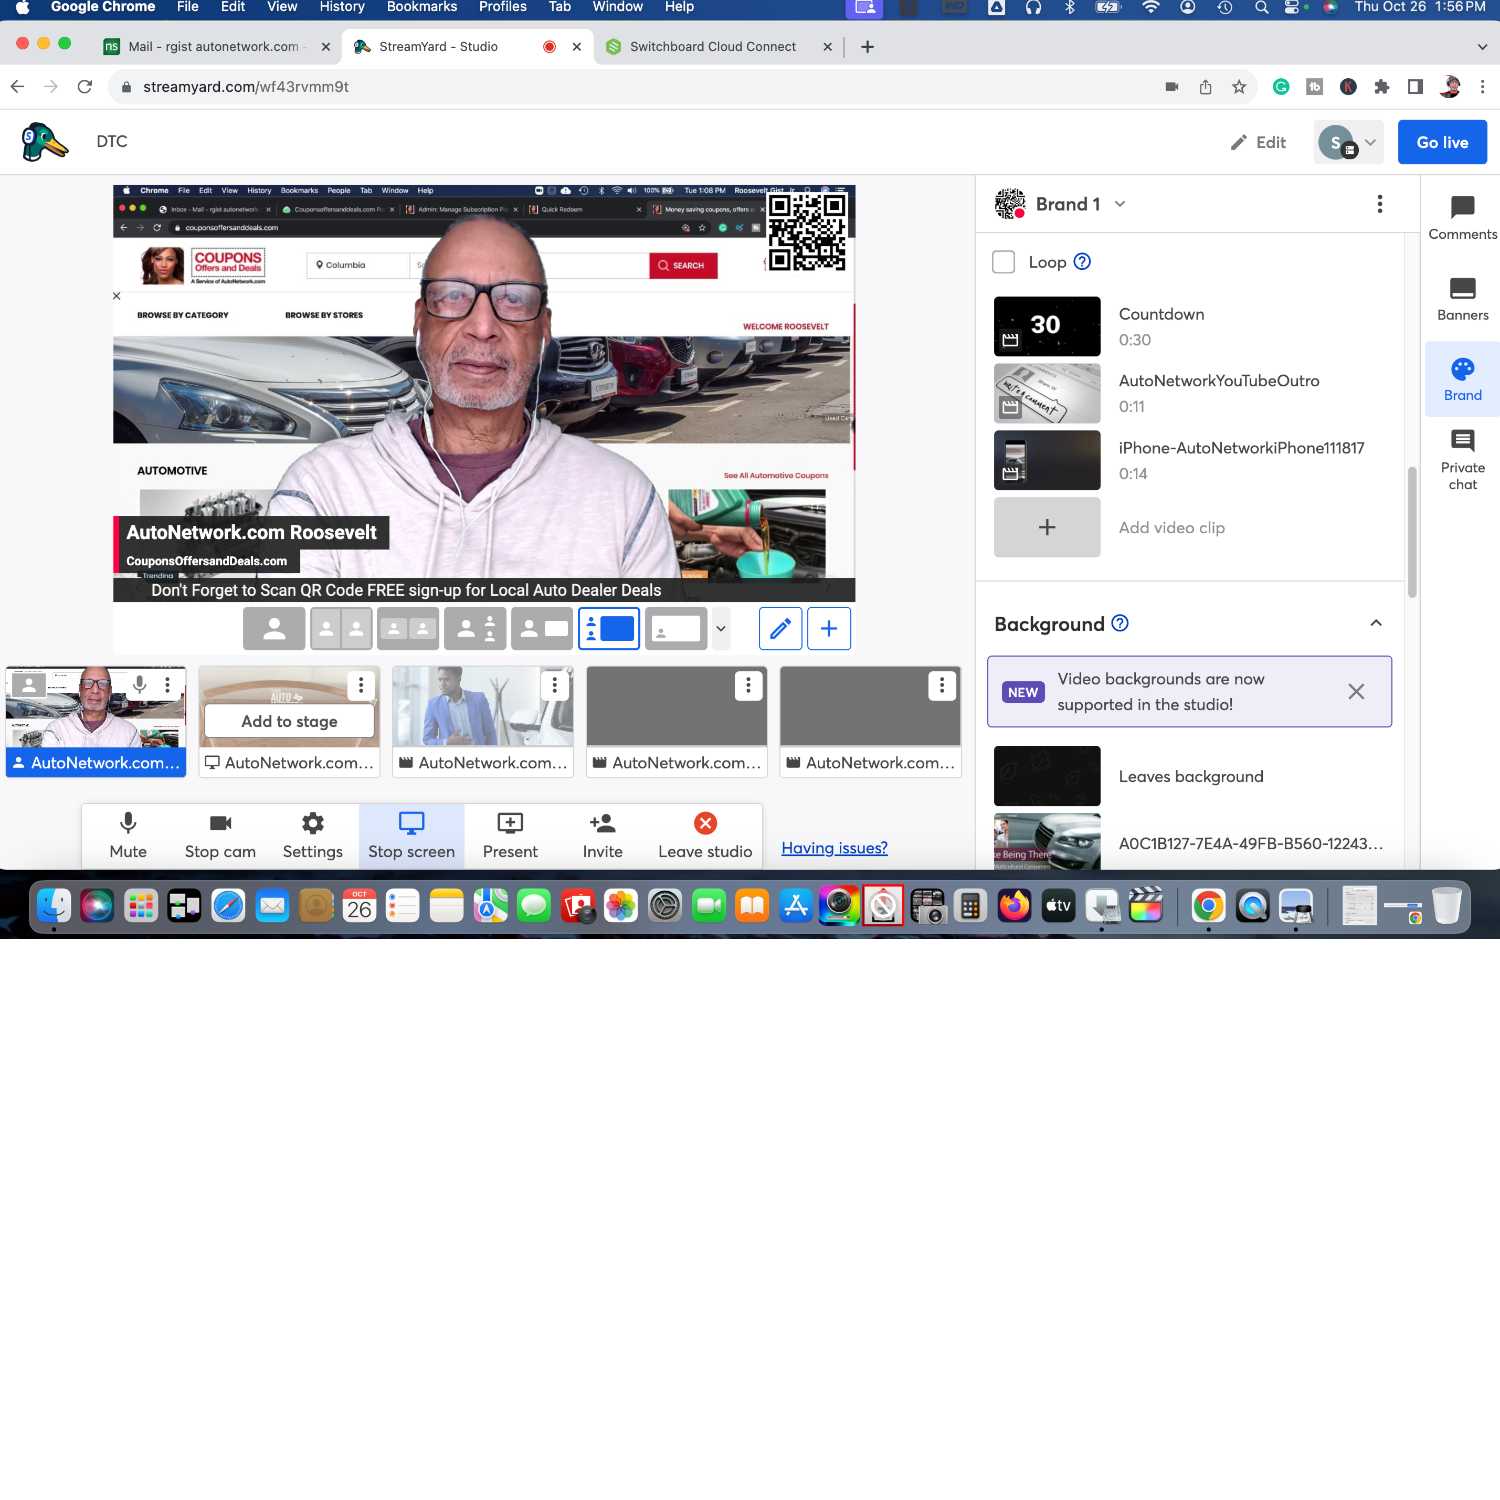Dismiss the video backgrounds notice
Viewport: 1500px width, 1500px height.
pos(1356,691)
